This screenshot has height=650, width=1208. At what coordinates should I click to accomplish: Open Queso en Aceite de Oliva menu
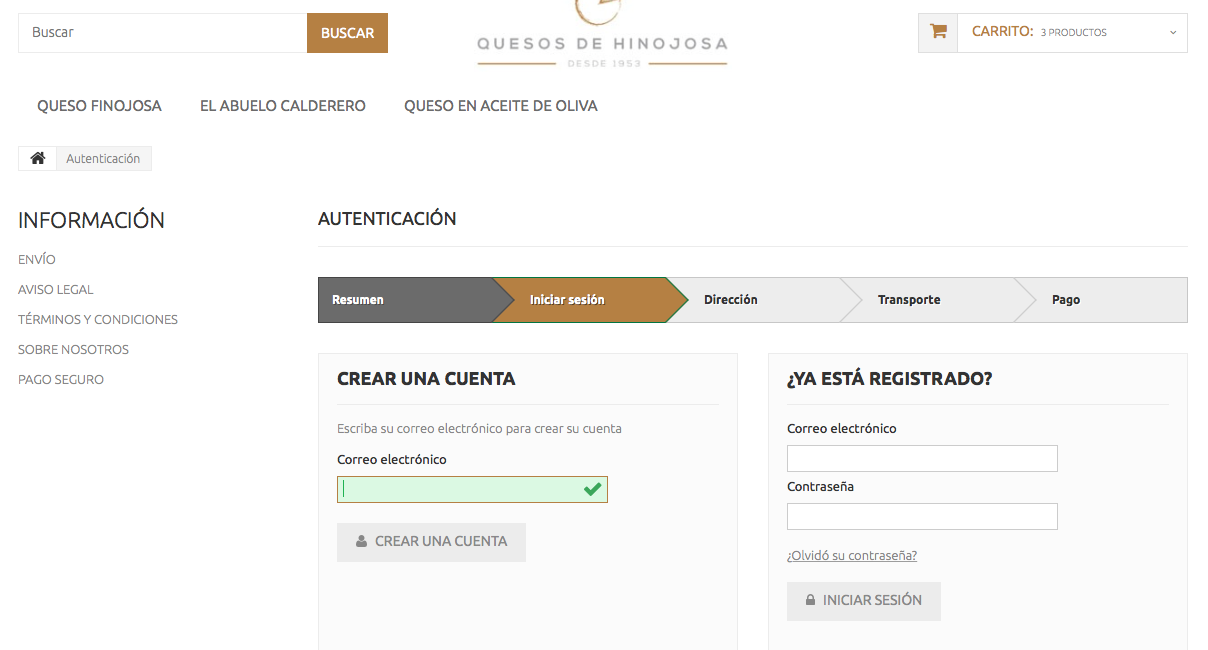[501, 106]
